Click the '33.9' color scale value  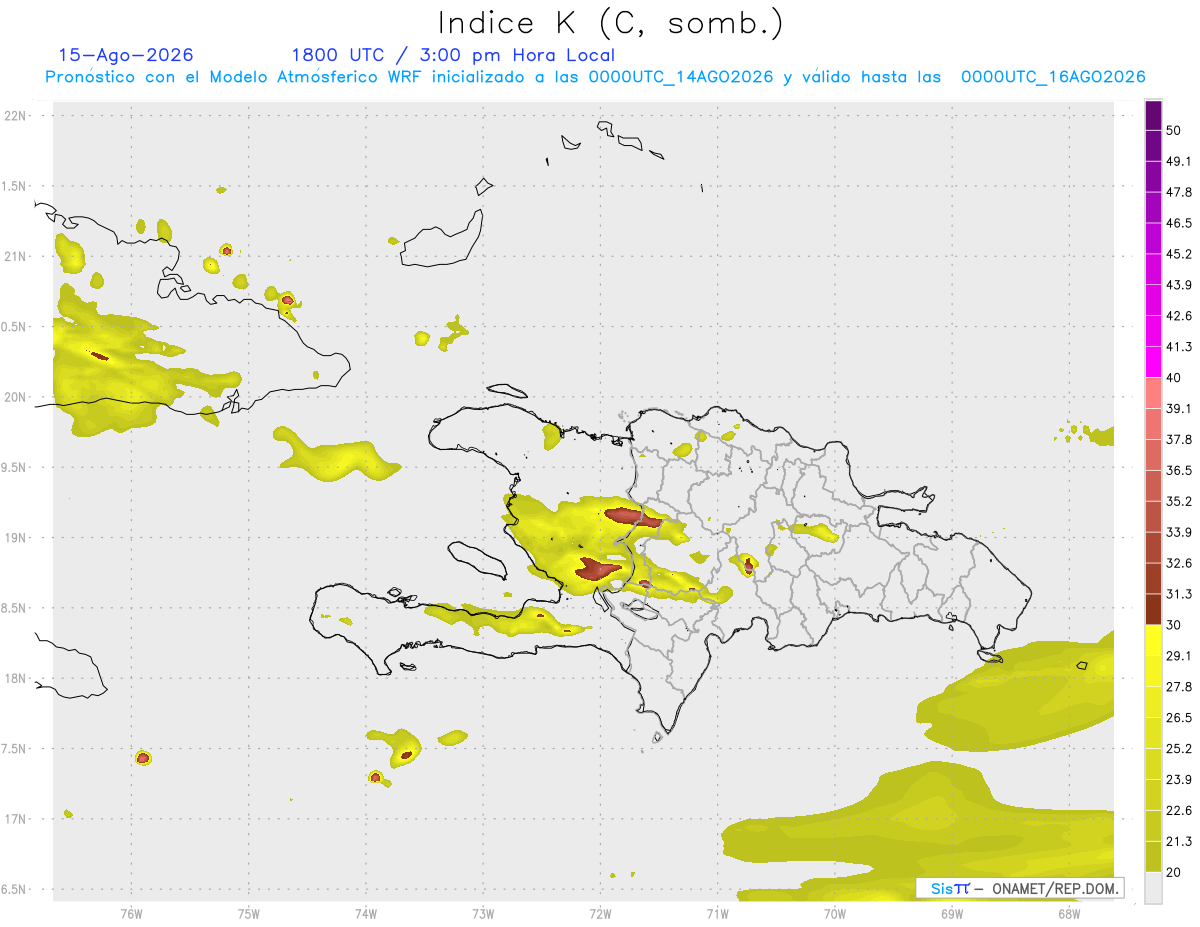[1178, 532]
